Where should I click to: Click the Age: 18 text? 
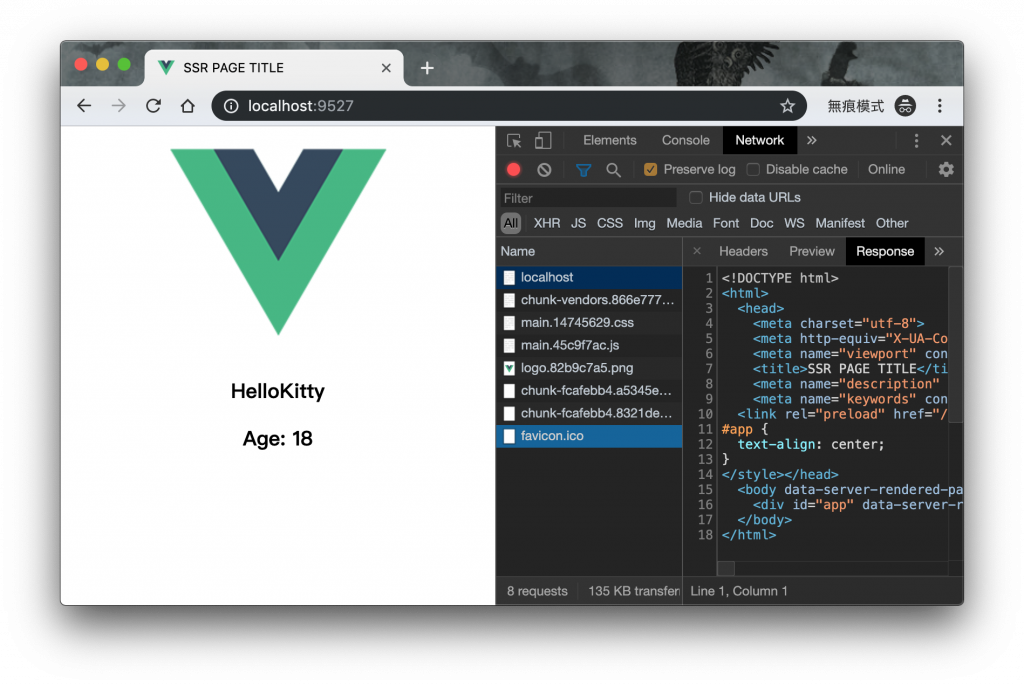click(278, 439)
